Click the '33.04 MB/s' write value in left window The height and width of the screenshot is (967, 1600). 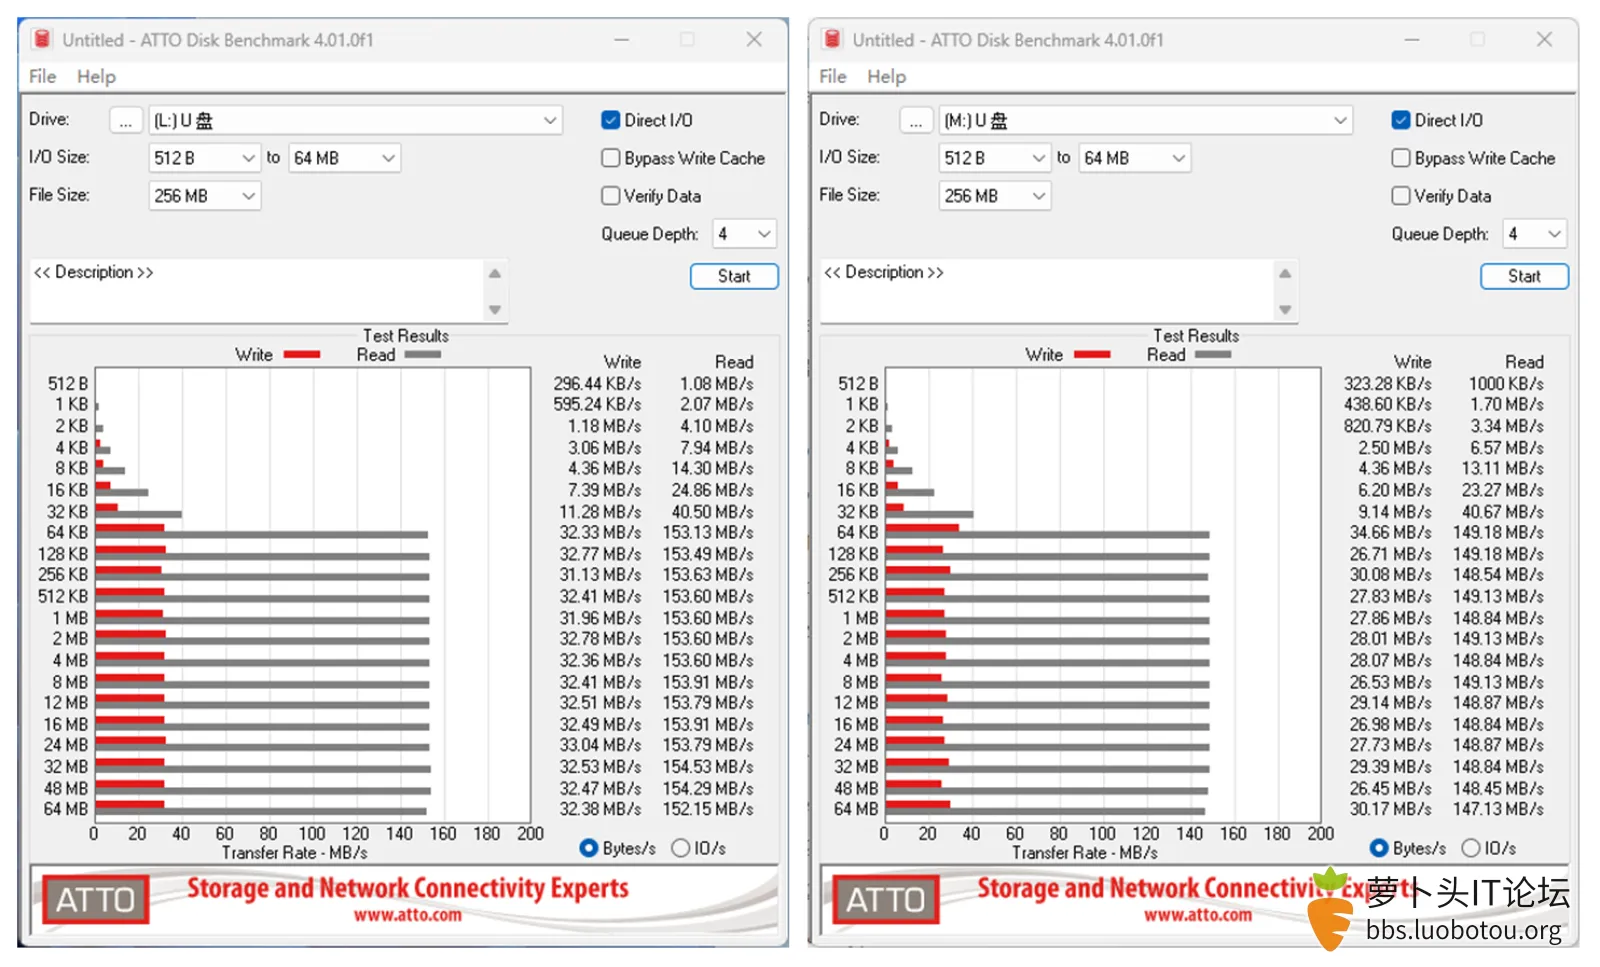[x=600, y=745]
